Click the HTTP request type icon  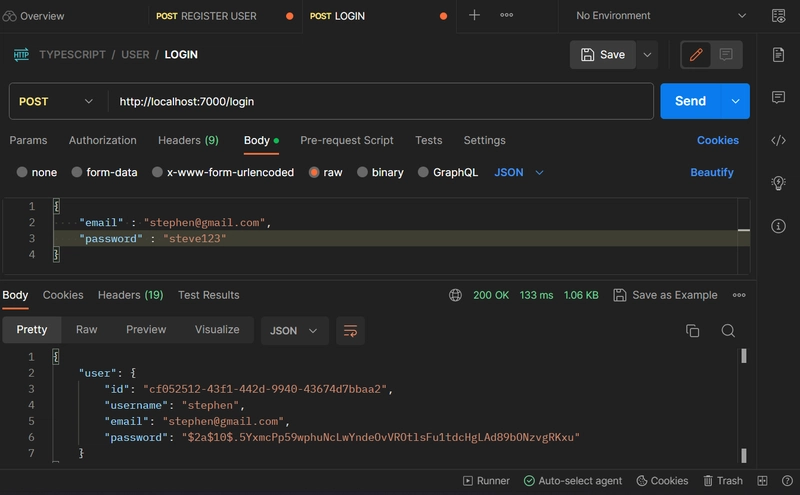pos(21,55)
